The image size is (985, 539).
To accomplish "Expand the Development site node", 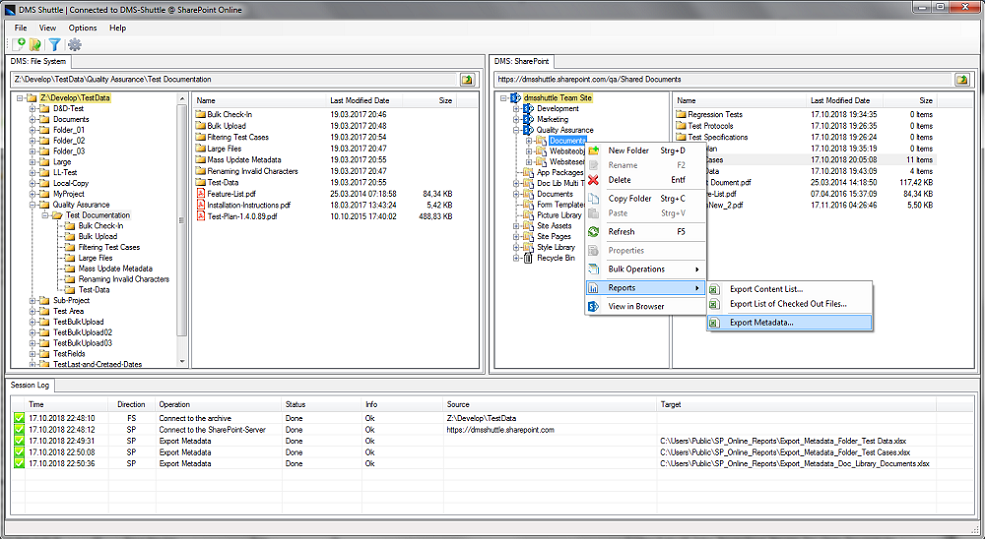I will (516, 109).
